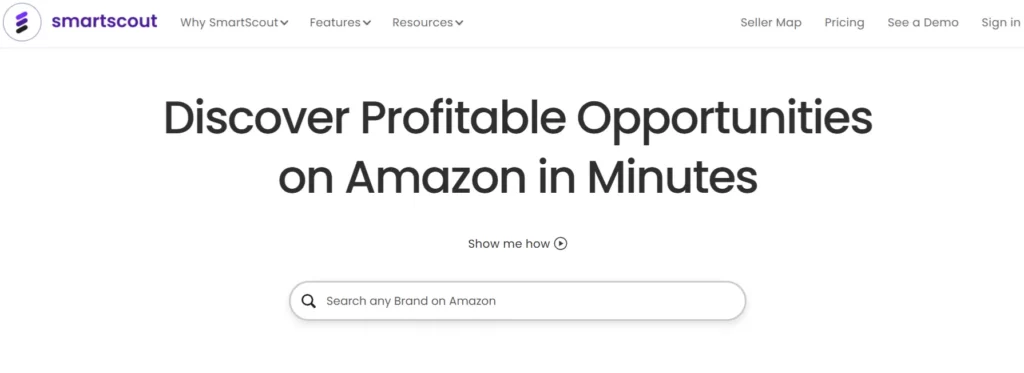This screenshot has width=1024, height=373.
Task: Click the SmartScout circular logo icon
Action: [x=22, y=22]
